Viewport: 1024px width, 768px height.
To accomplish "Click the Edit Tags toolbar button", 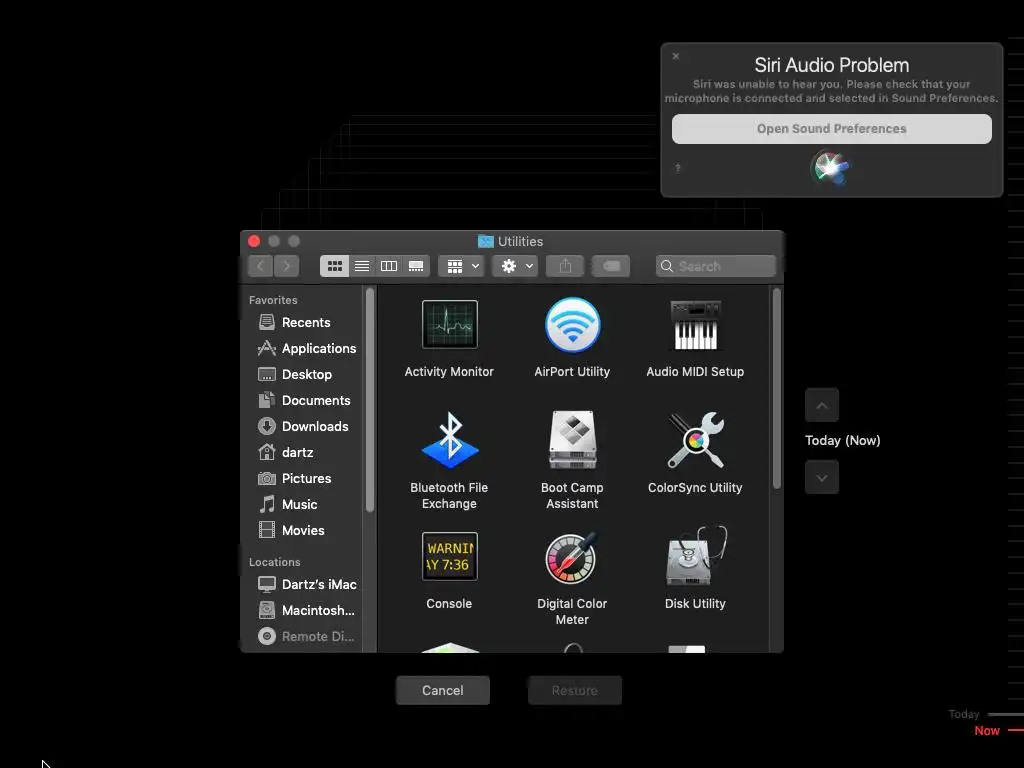I will pos(611,266).
